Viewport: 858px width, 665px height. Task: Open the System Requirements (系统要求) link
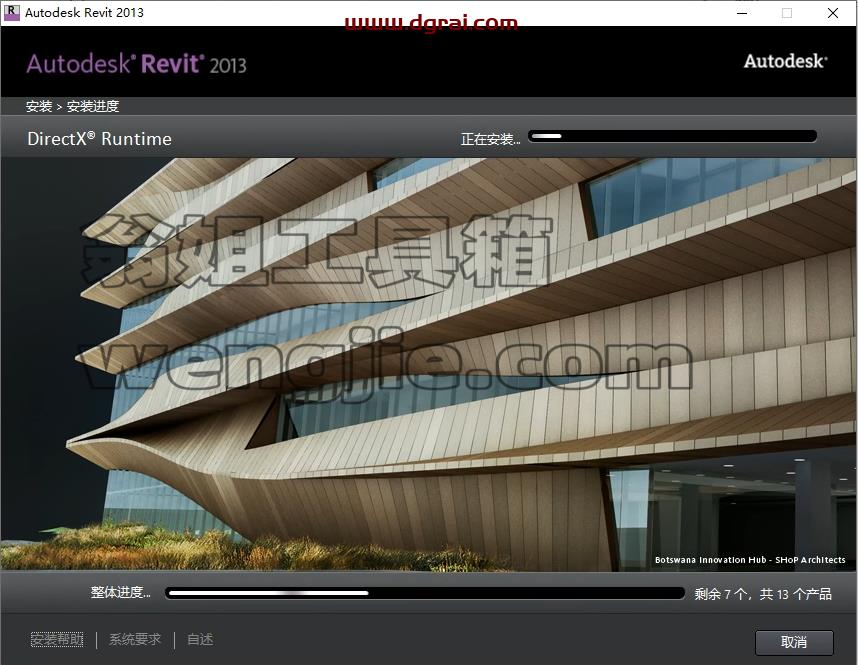coord(135,639)
